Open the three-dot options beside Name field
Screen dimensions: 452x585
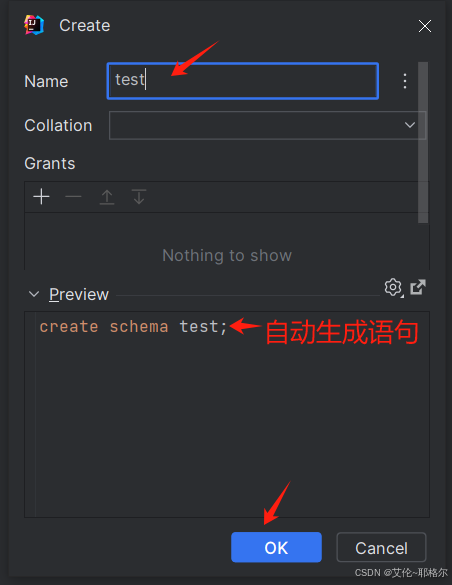click(405, 81)
